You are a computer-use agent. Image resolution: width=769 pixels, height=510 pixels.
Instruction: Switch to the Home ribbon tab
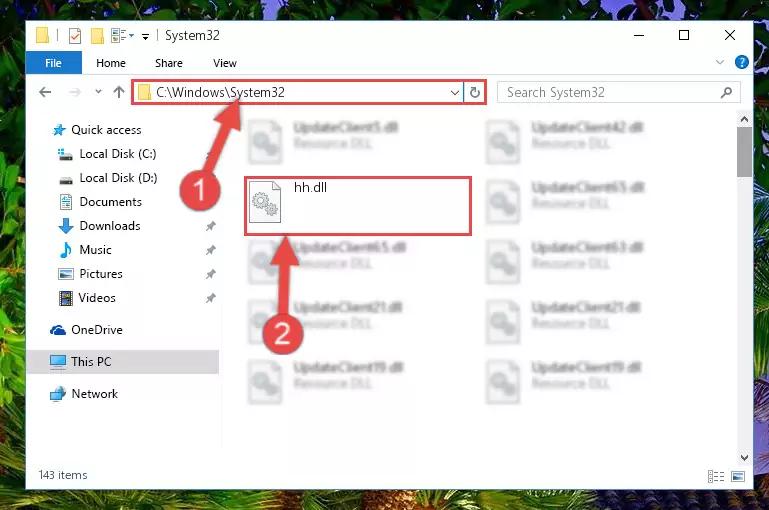point(111,63)
